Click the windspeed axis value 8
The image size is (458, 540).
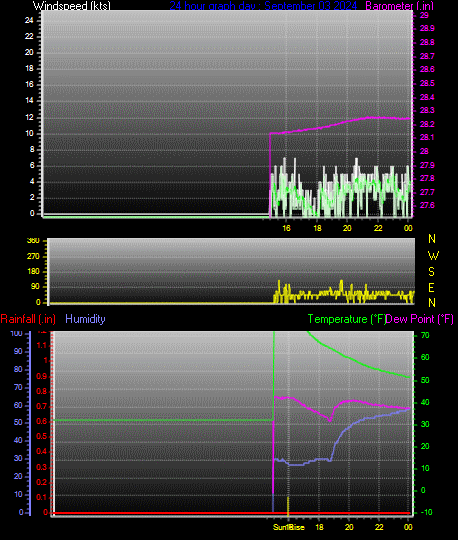click(x=32, y=149)
